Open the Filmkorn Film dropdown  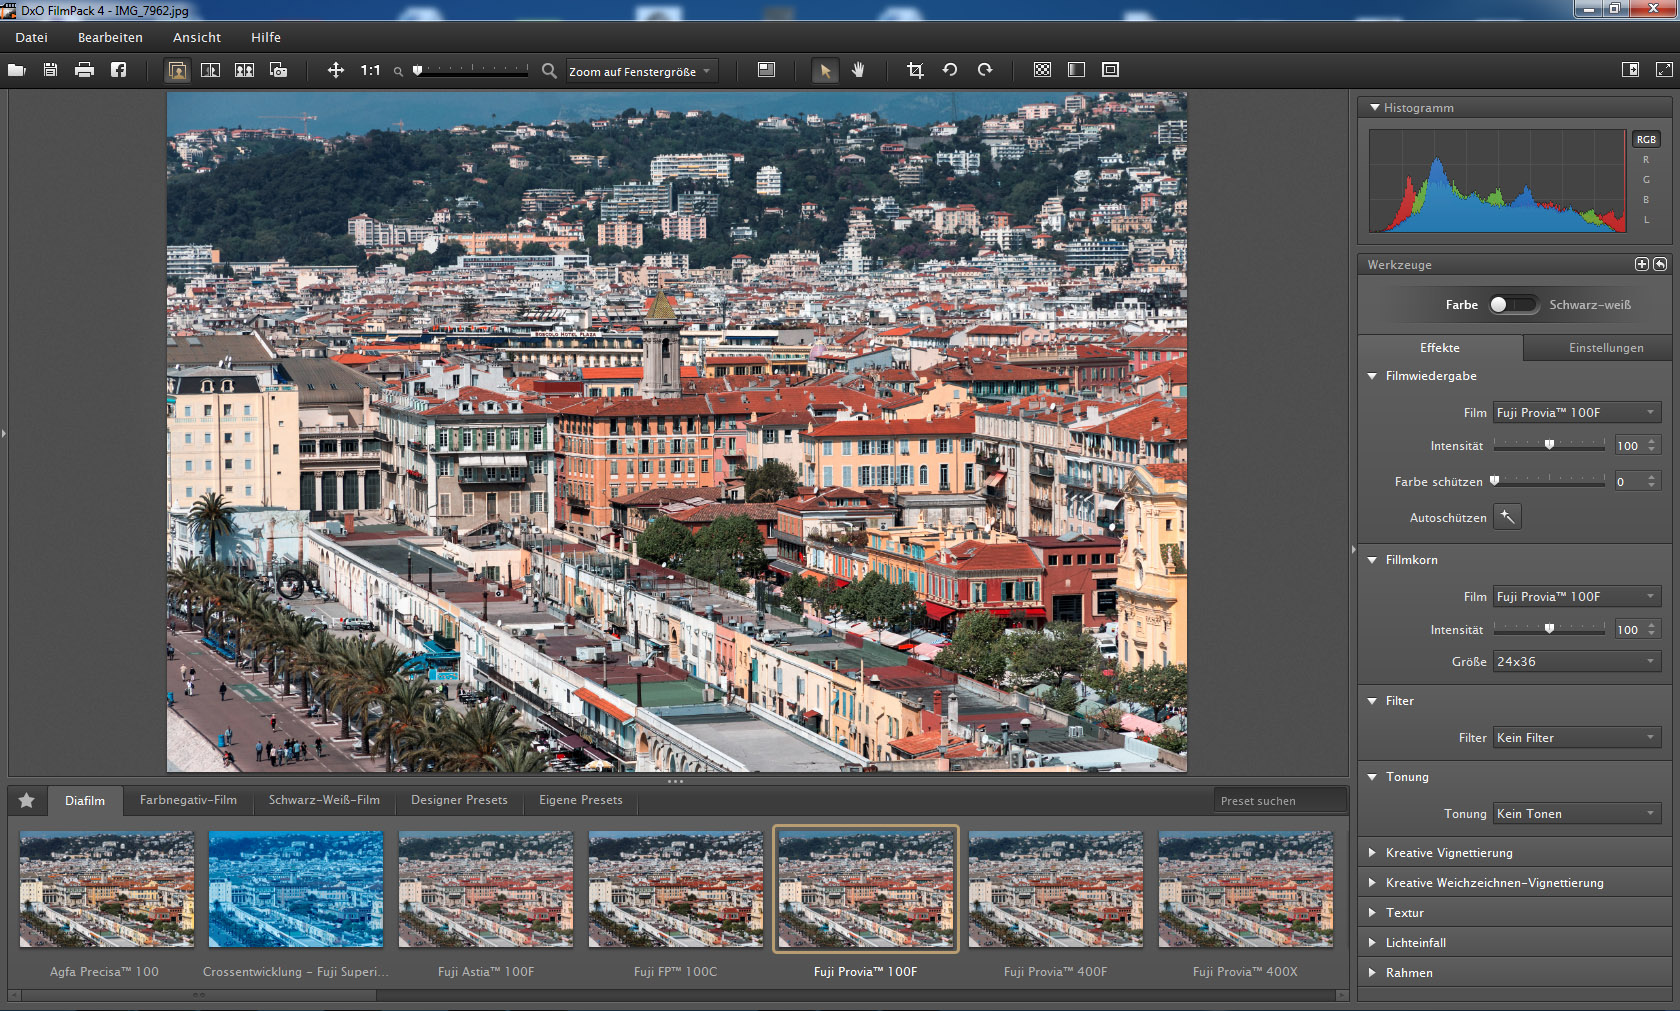pos(1577,596)
